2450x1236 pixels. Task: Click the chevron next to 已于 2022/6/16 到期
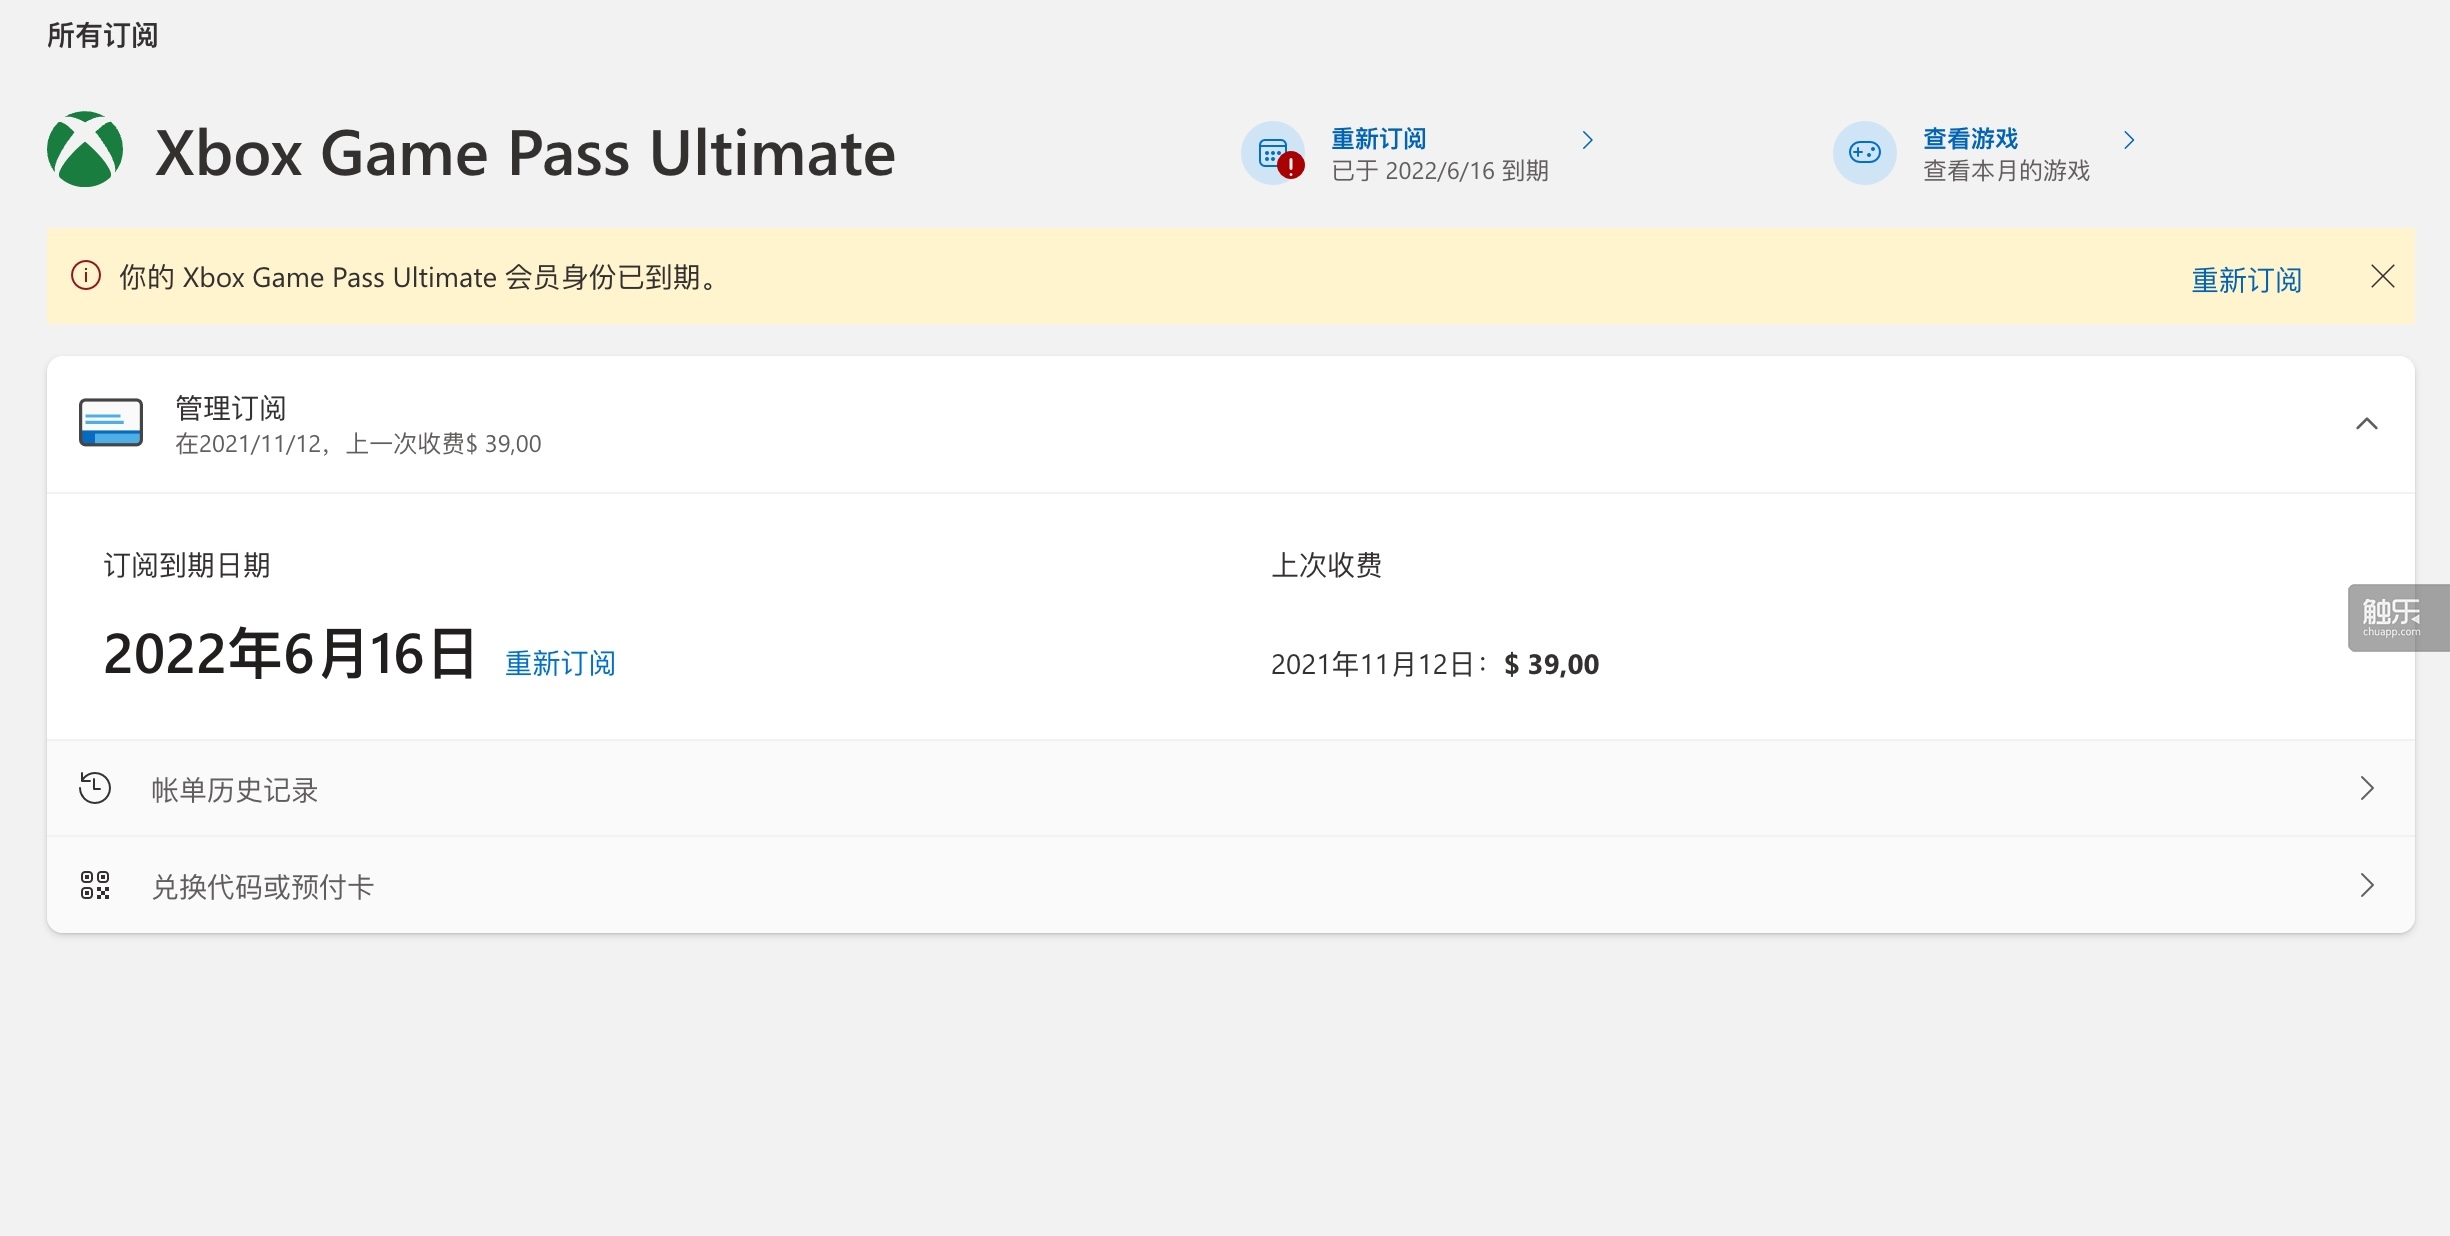[x=1587, y=140]
